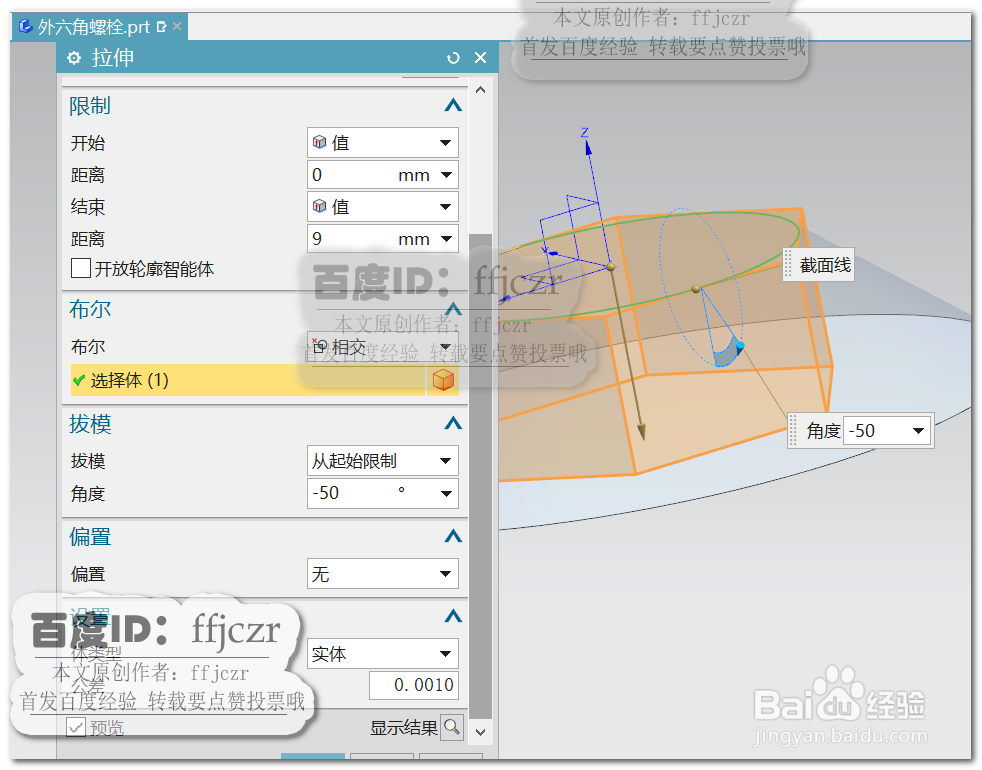Click the 显示结果 magnifier icon
Viewport: 982px width, 770px height.
(452, 727)
